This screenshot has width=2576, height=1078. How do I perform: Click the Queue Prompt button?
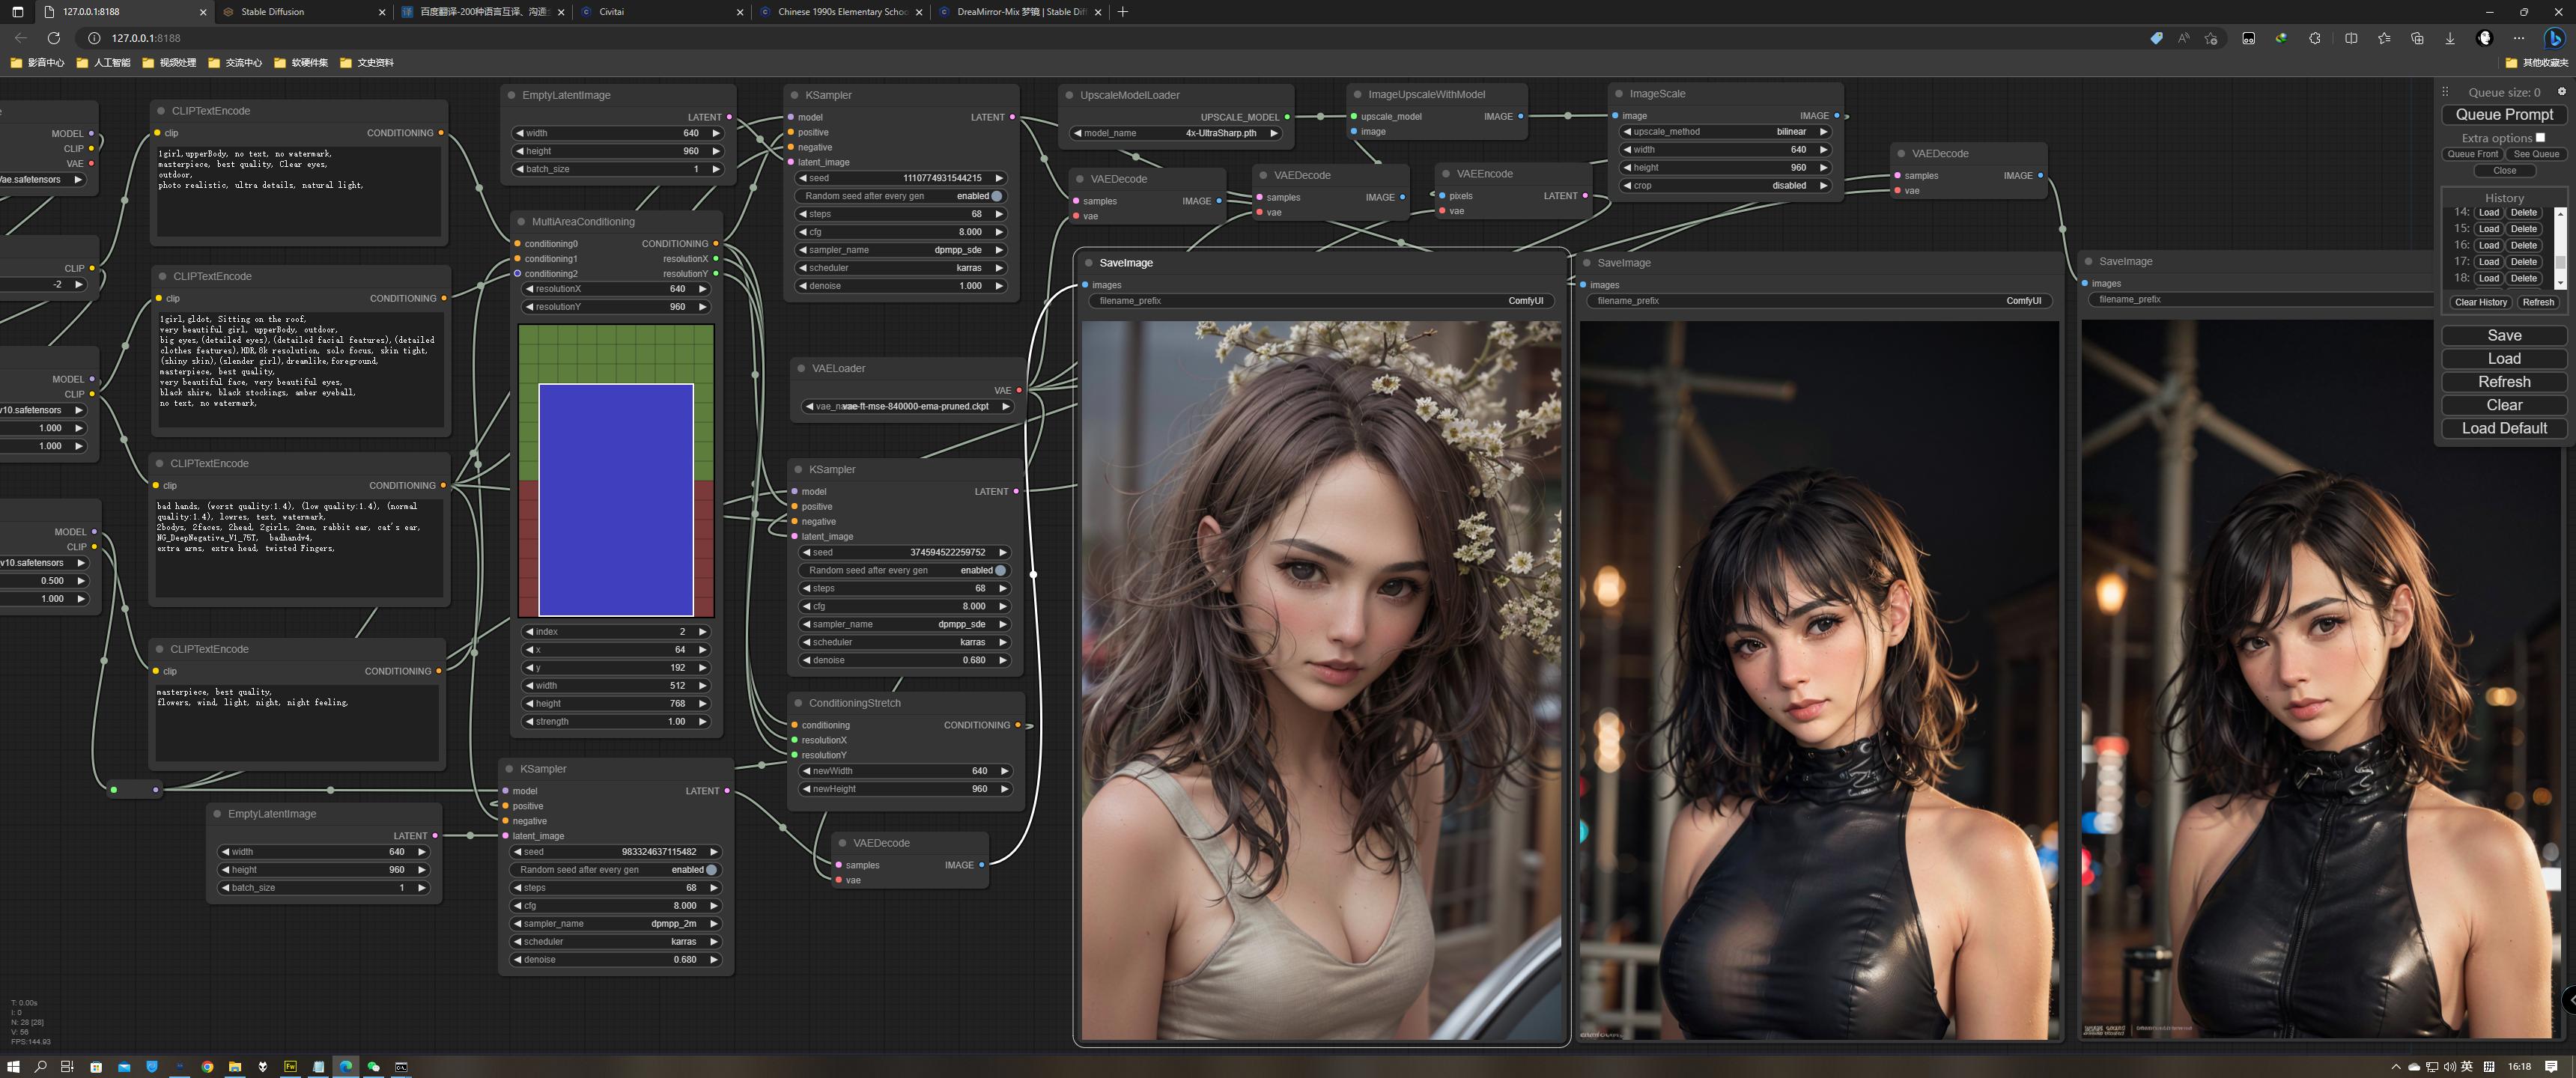click(2503, 114)
